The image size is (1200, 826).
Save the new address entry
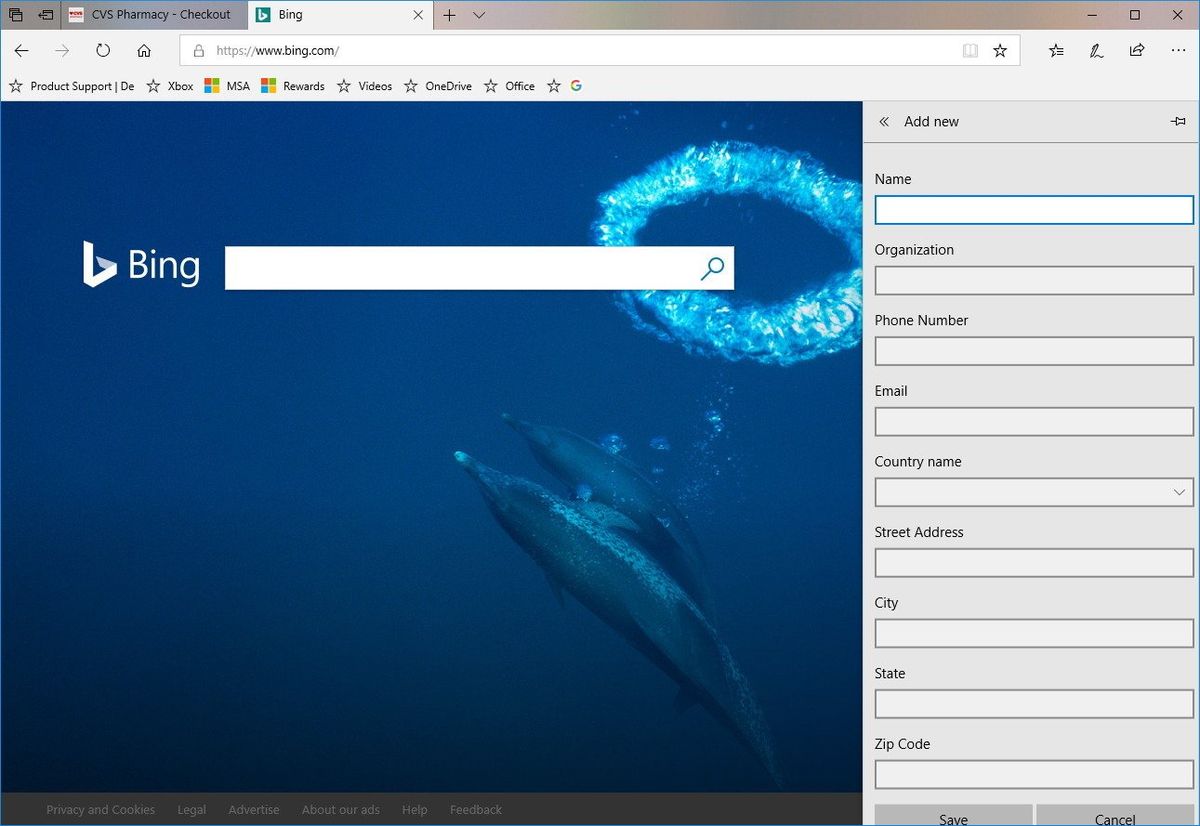point(952,817)
